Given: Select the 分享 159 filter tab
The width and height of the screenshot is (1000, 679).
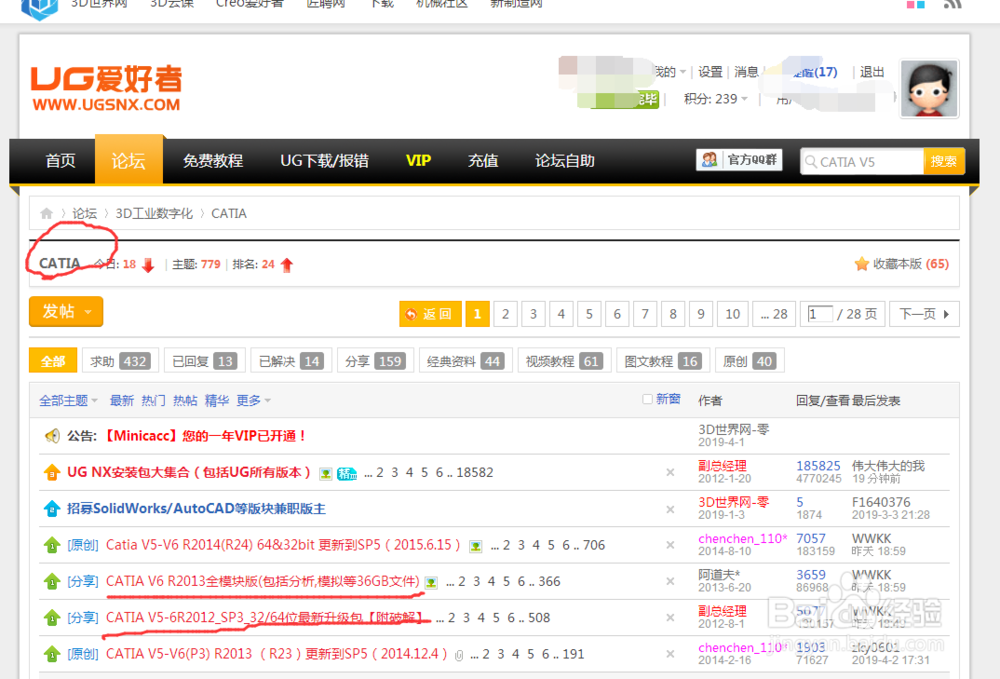Looking at the screenshot, I should tap(375, 361).
